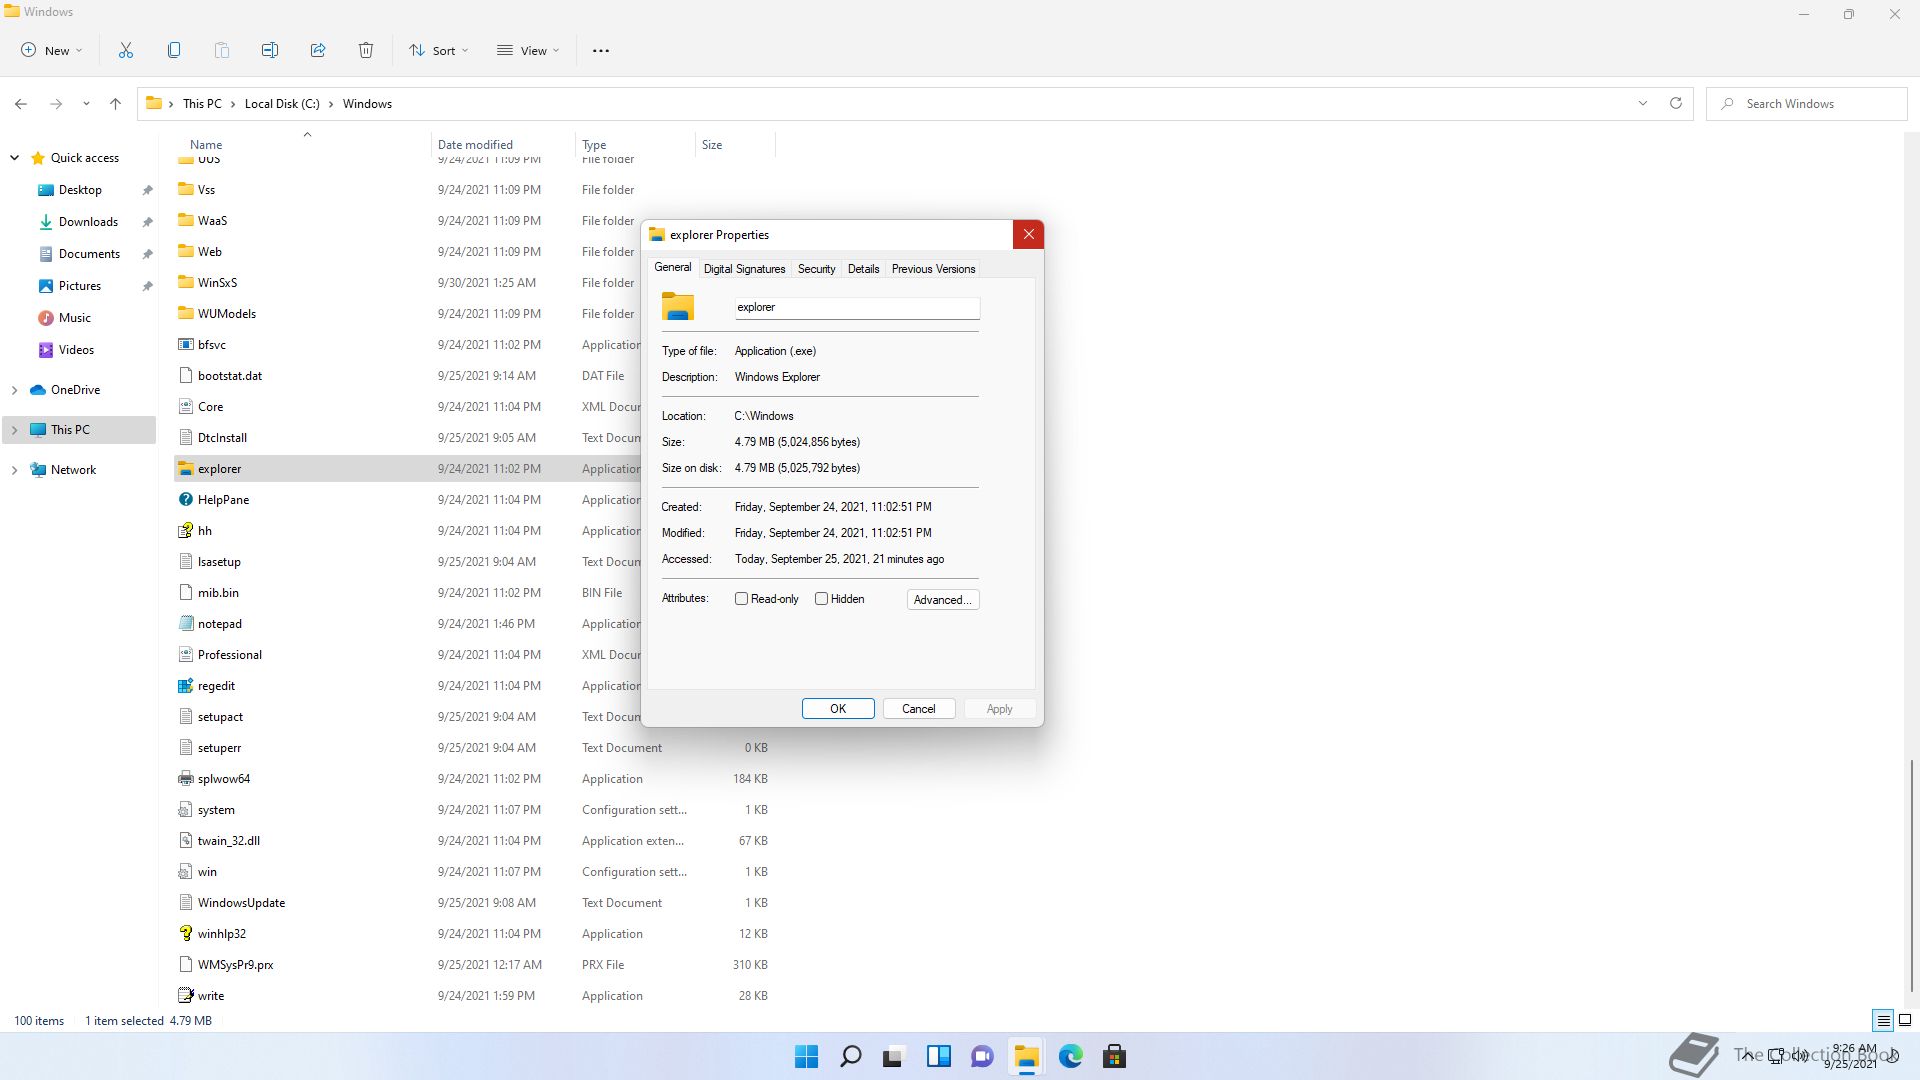Click the Cut scissors icon in toolbar
This screenshot has height=1080, width=1920.
126,50
